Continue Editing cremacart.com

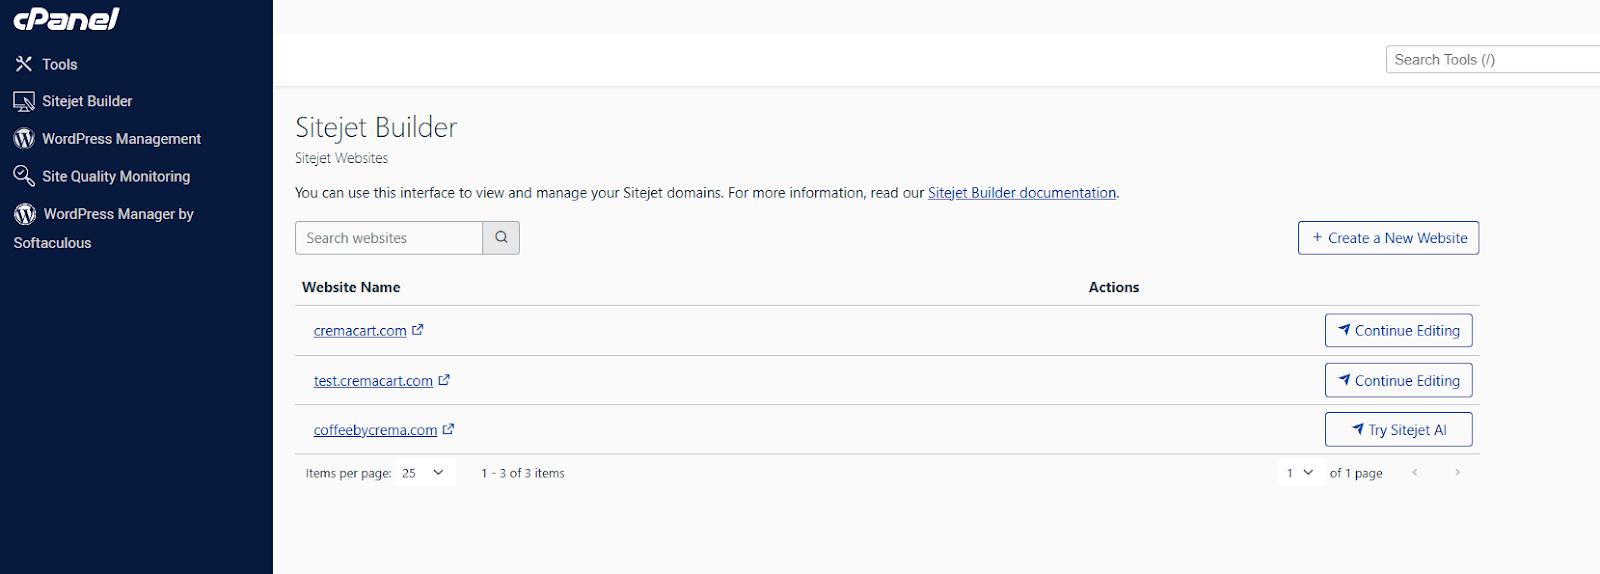[1398, 330]
